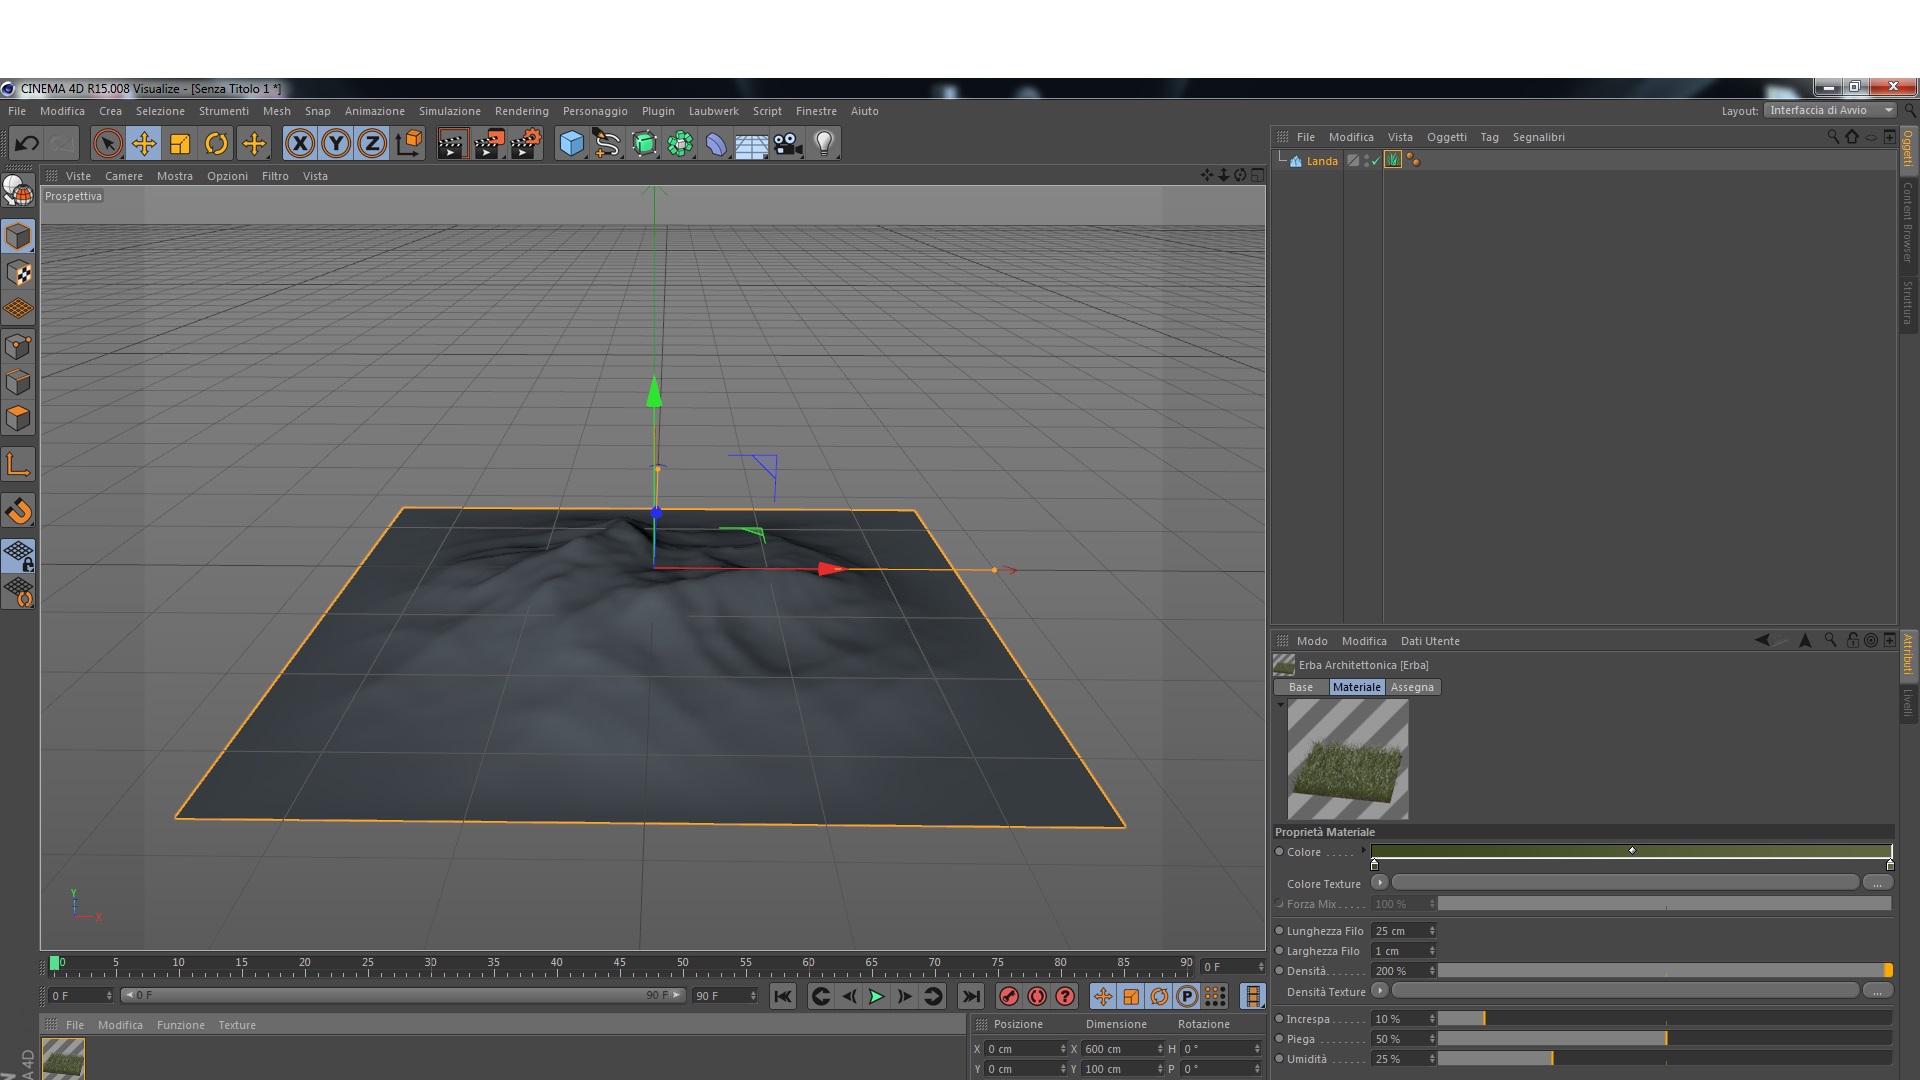Click the Piega slider bar
This screenshot has width=1920, height=1080.
1664,1039
